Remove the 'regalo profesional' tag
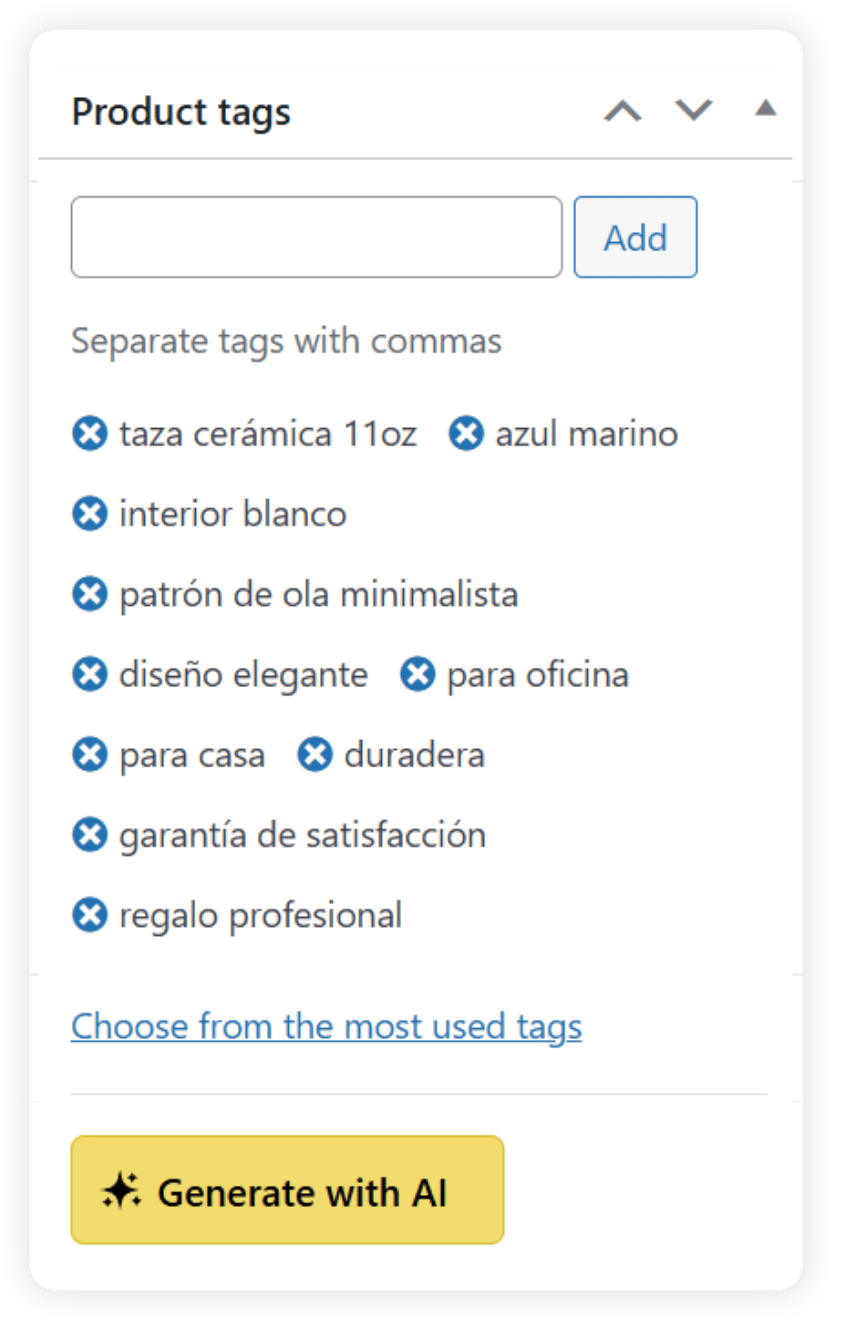Viewport: 841px width, 1327px height. click(x=89, y=914)
